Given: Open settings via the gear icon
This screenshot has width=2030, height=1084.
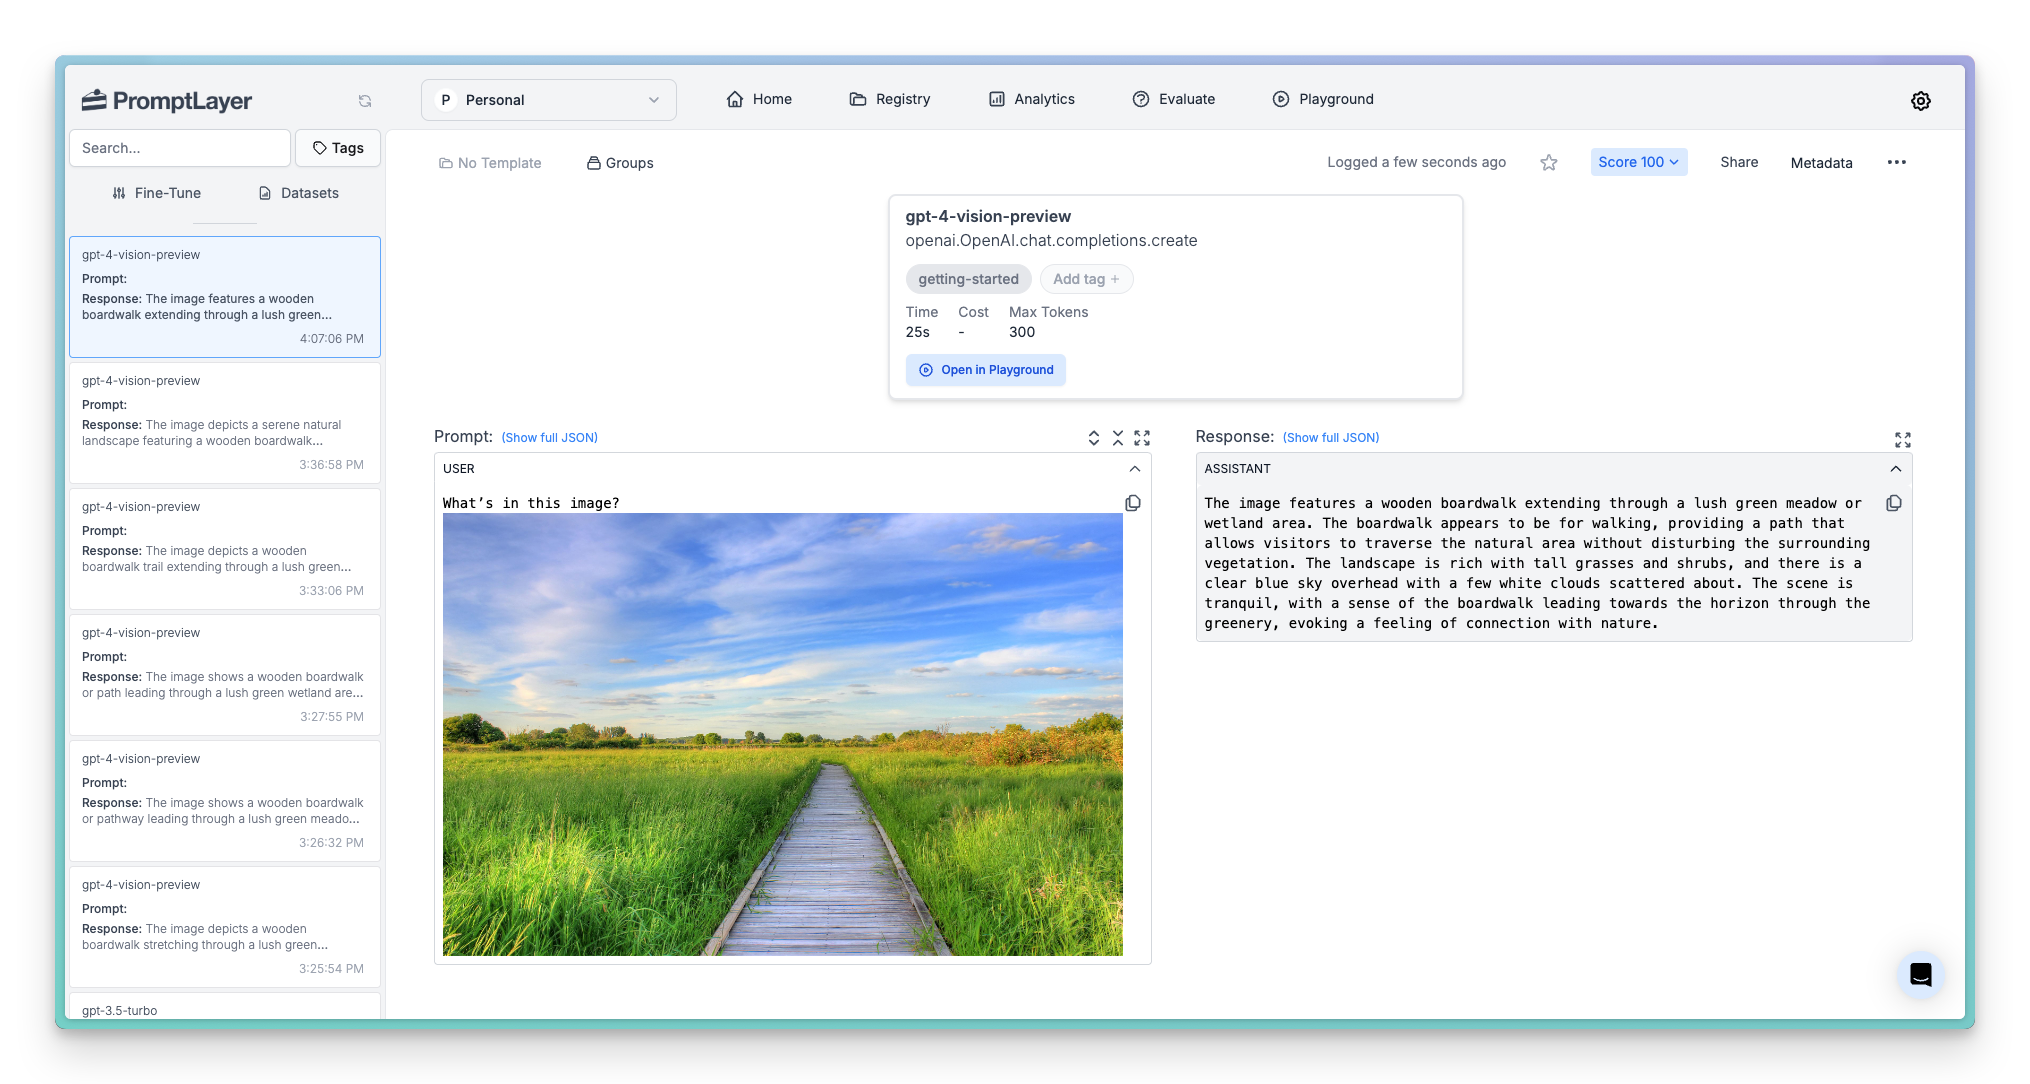Looking at the screenshot, I should pyautogui.click(x=1920, y=101).
